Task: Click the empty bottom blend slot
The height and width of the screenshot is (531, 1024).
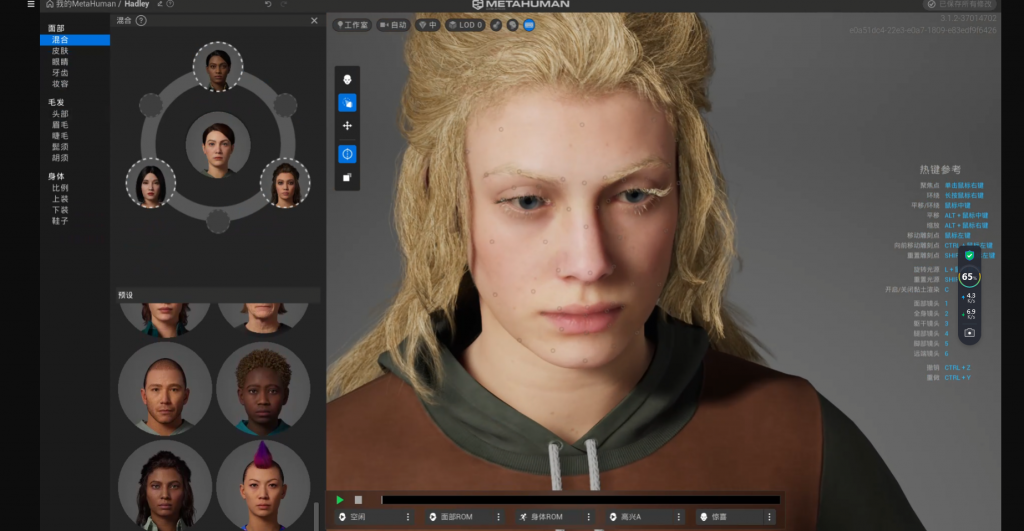Action: click(218, 221)
